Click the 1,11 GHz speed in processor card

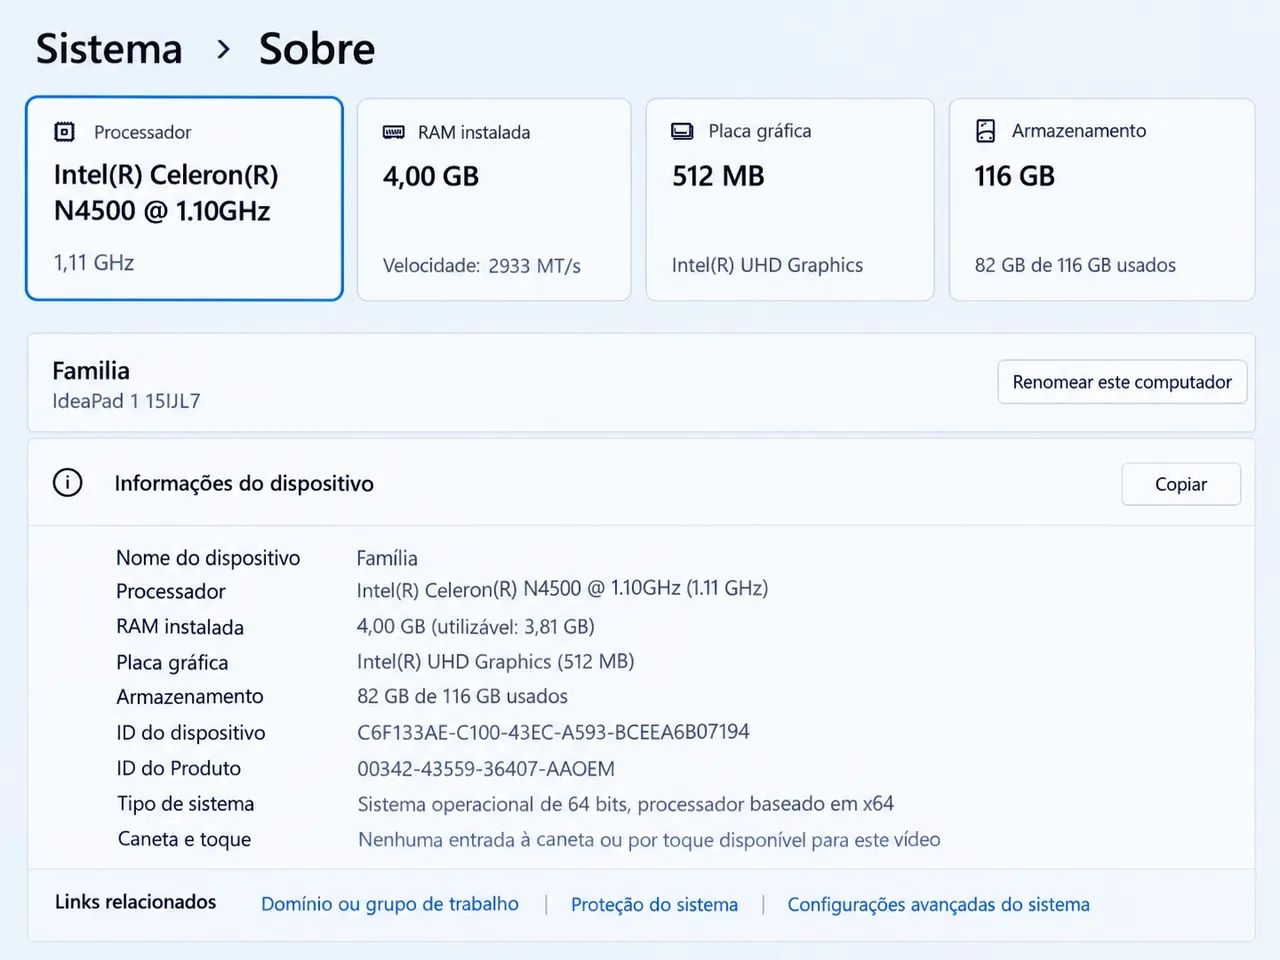tap(94, 263)
